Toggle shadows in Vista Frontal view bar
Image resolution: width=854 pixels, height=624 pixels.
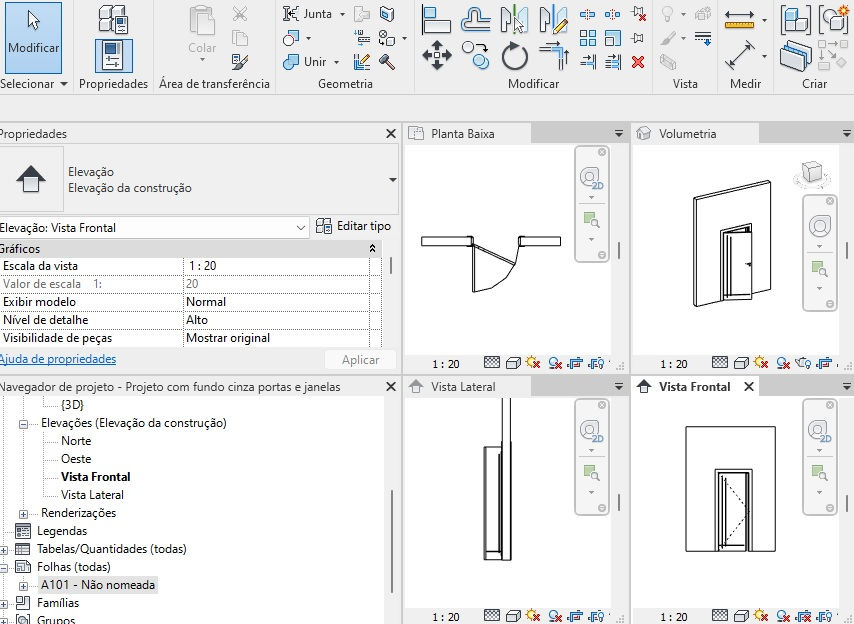(783, 616)
